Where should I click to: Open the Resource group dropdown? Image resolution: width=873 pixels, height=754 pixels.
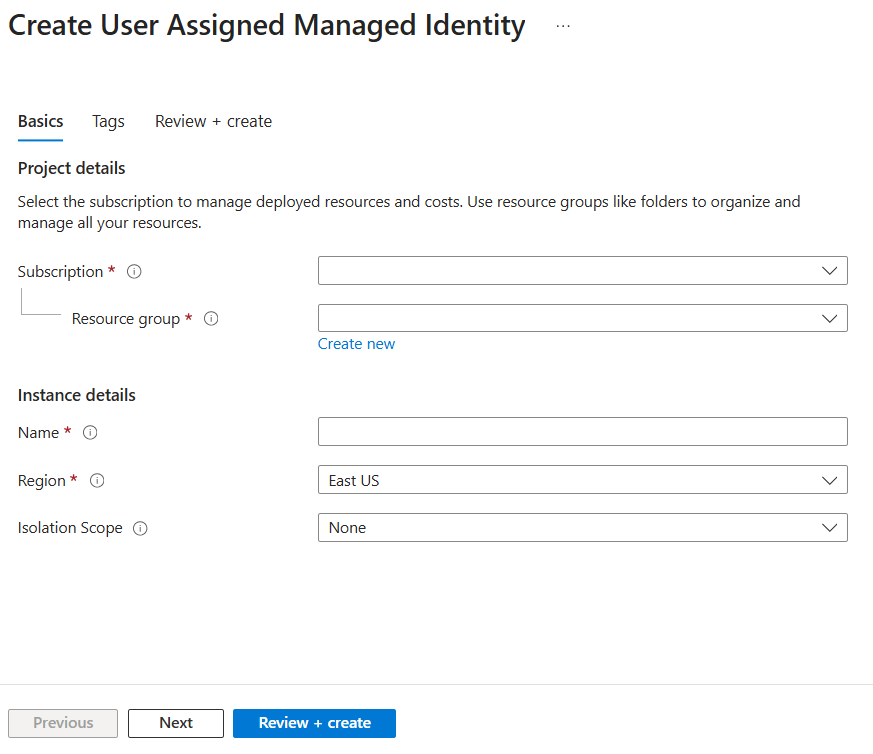click(583, 318)
